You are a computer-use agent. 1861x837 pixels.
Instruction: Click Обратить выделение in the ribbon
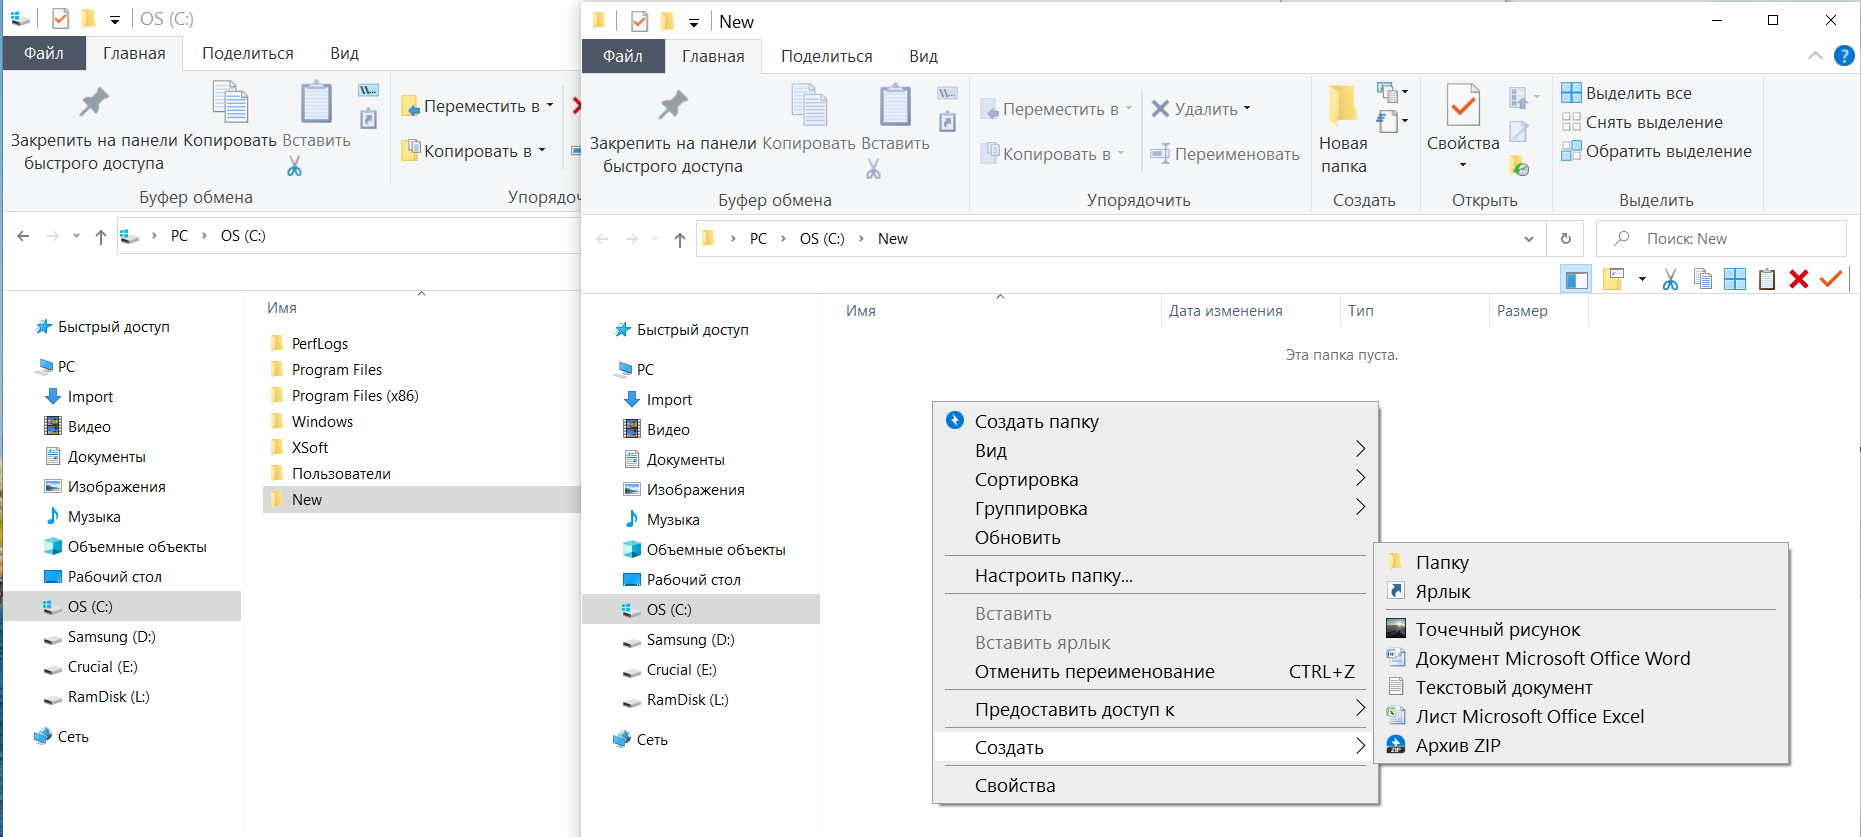1668,151
